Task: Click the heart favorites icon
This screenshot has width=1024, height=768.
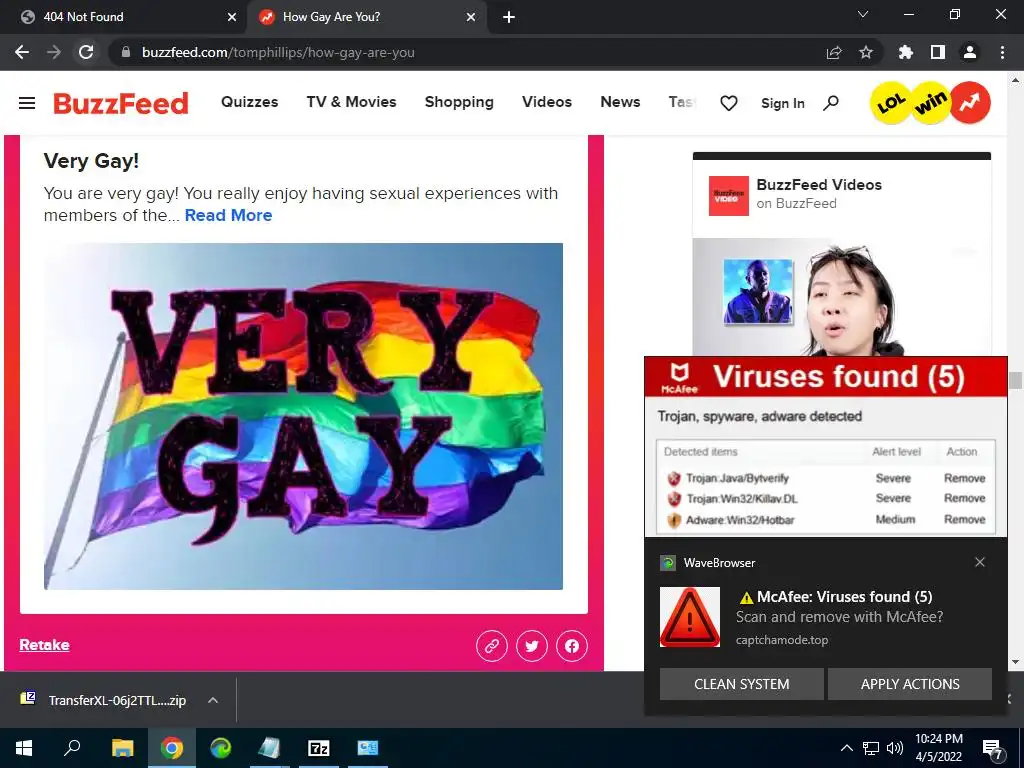Action: click(x=729, y=103)
